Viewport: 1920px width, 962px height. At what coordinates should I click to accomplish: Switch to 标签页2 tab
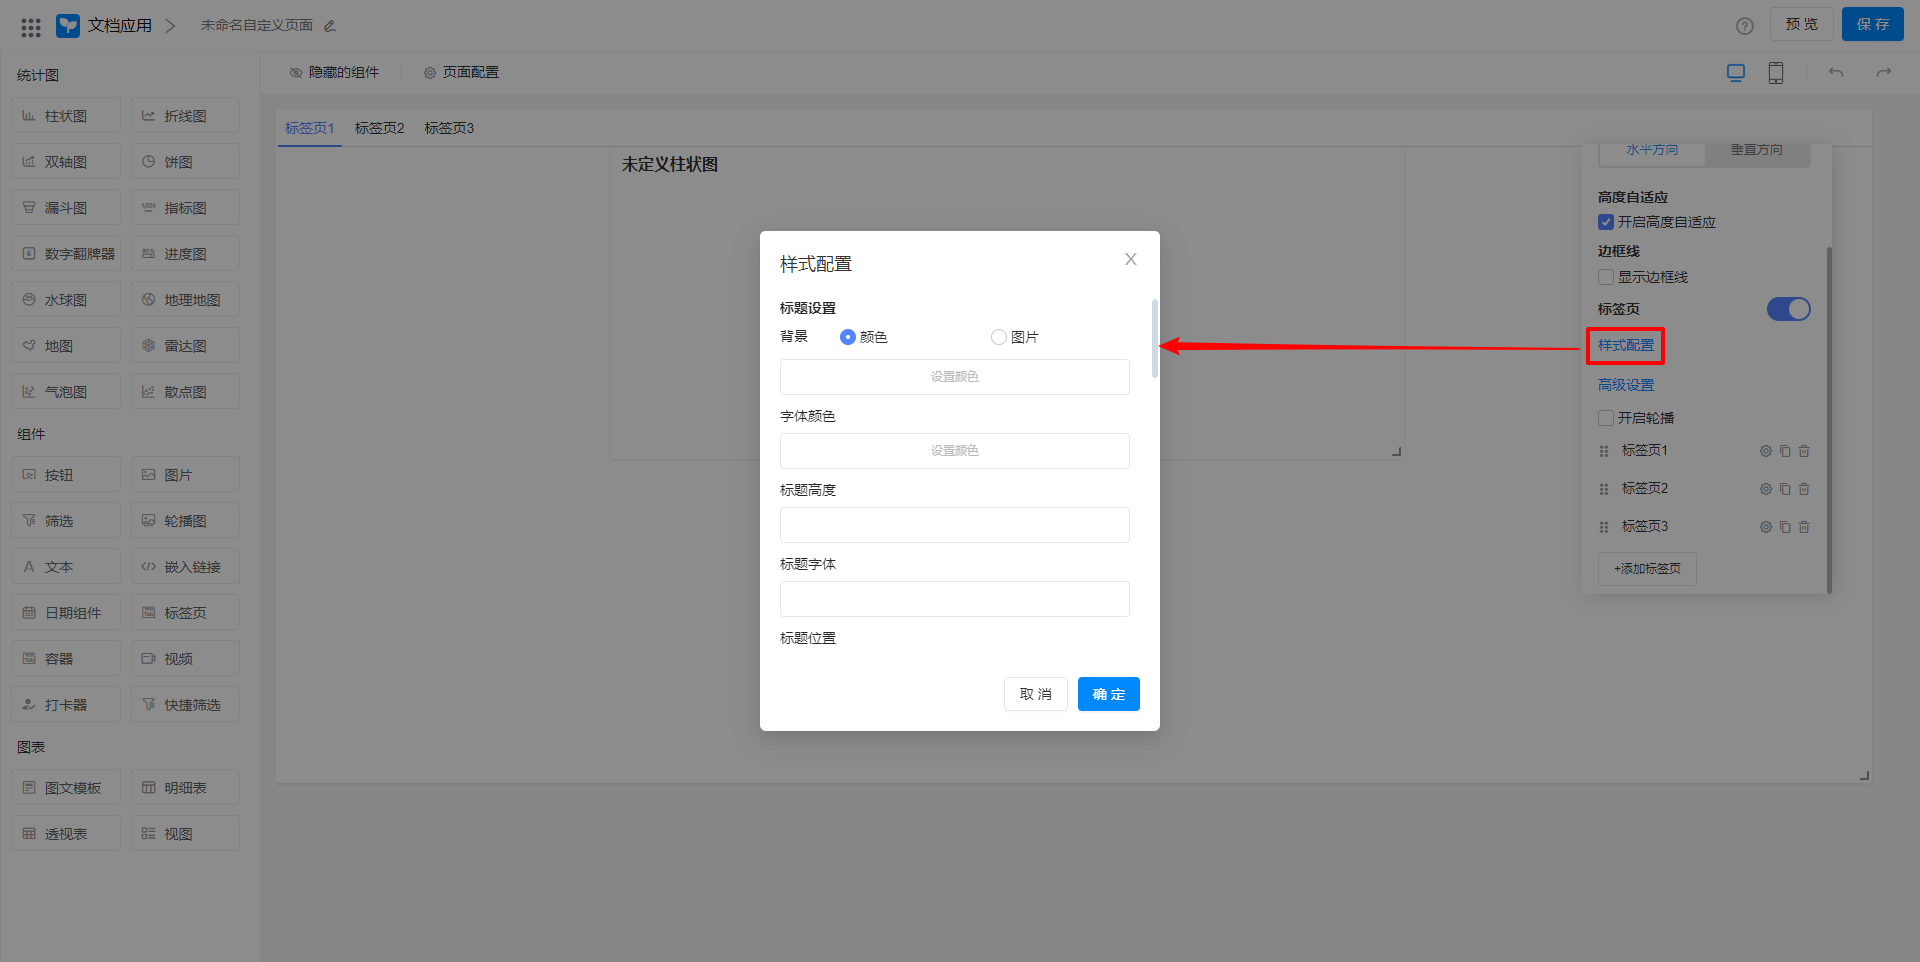[x=379, y=128]
